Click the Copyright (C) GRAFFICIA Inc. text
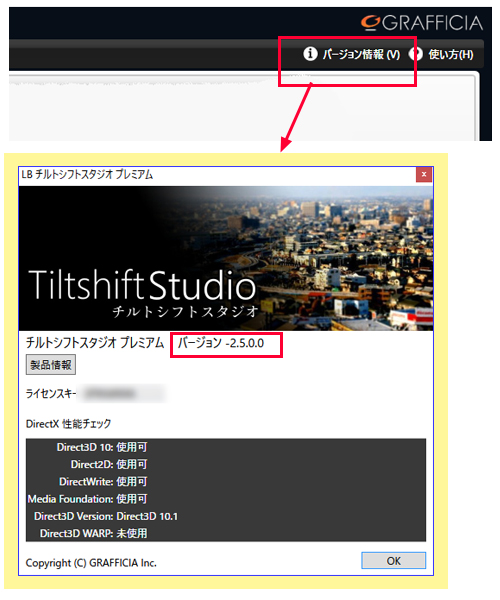Image resolution: width=500 pixels, height=600 pixels. [x=91, y=563]
